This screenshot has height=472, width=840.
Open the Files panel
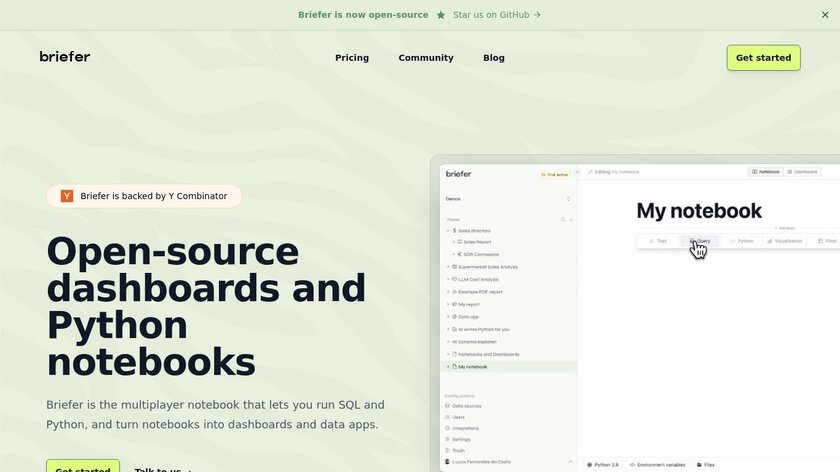point(706,465)
